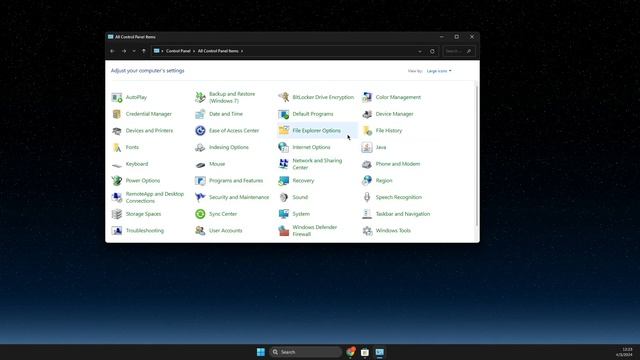Click the Power Options icon
The width and height of the screenshot is (640, 360).
point(117,181)
